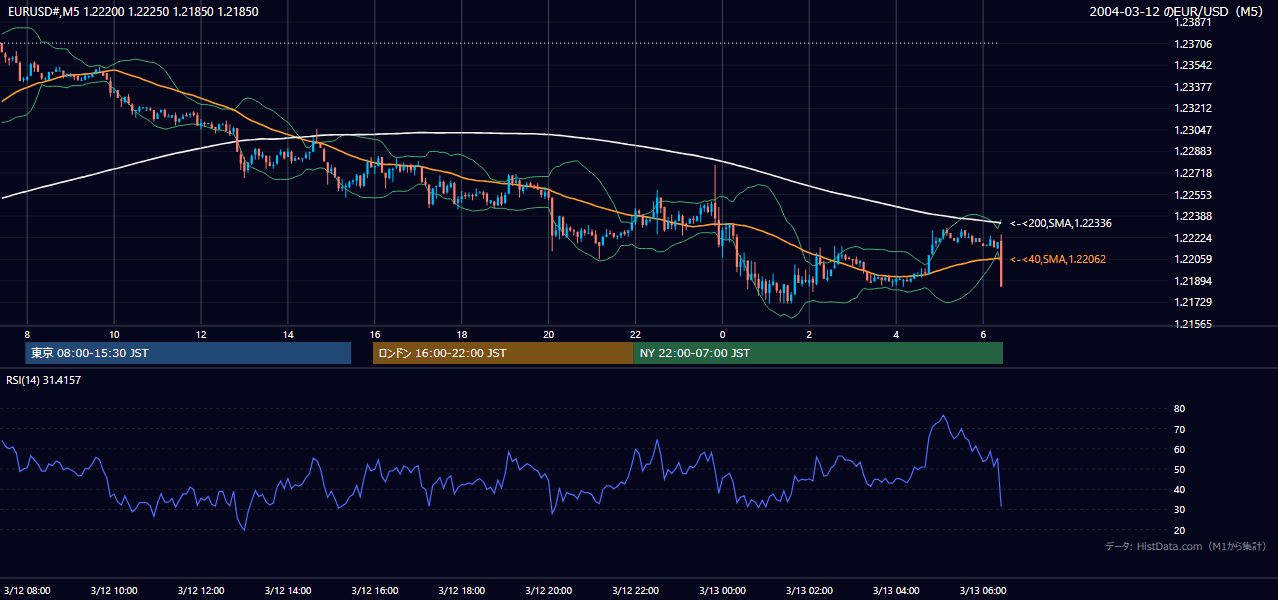This screenshot has width=1278, height=600.
Task: Click the 3/12 18:00 time axis label
Action: click(462, 590)
